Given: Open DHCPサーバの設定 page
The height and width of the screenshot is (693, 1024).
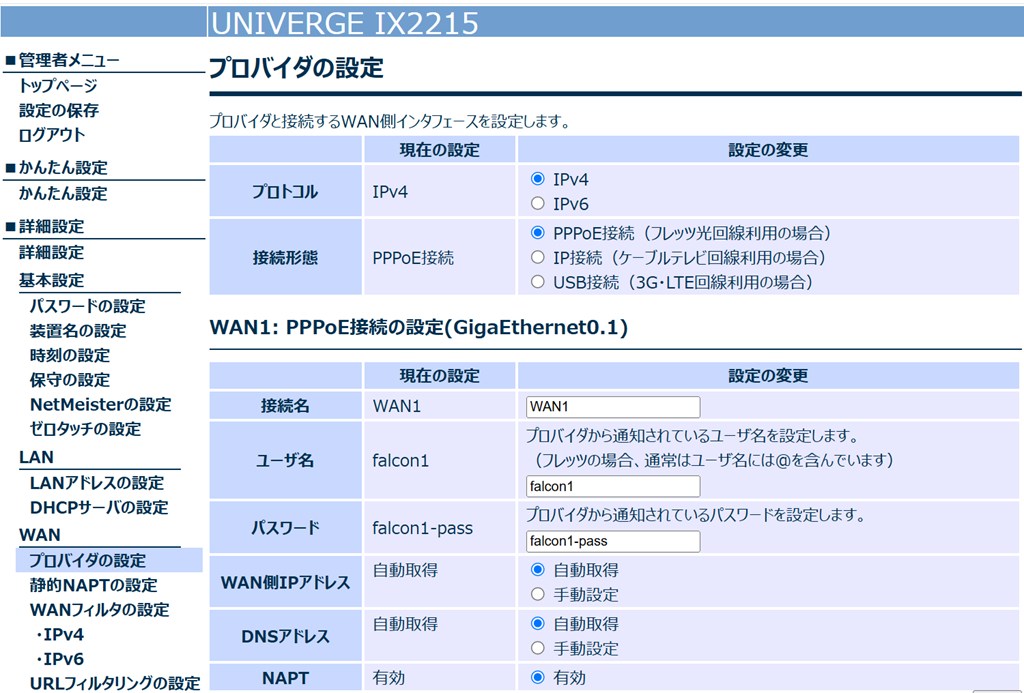Looking at the screenshot, I should pyautogui.click(x=99, y=507).
